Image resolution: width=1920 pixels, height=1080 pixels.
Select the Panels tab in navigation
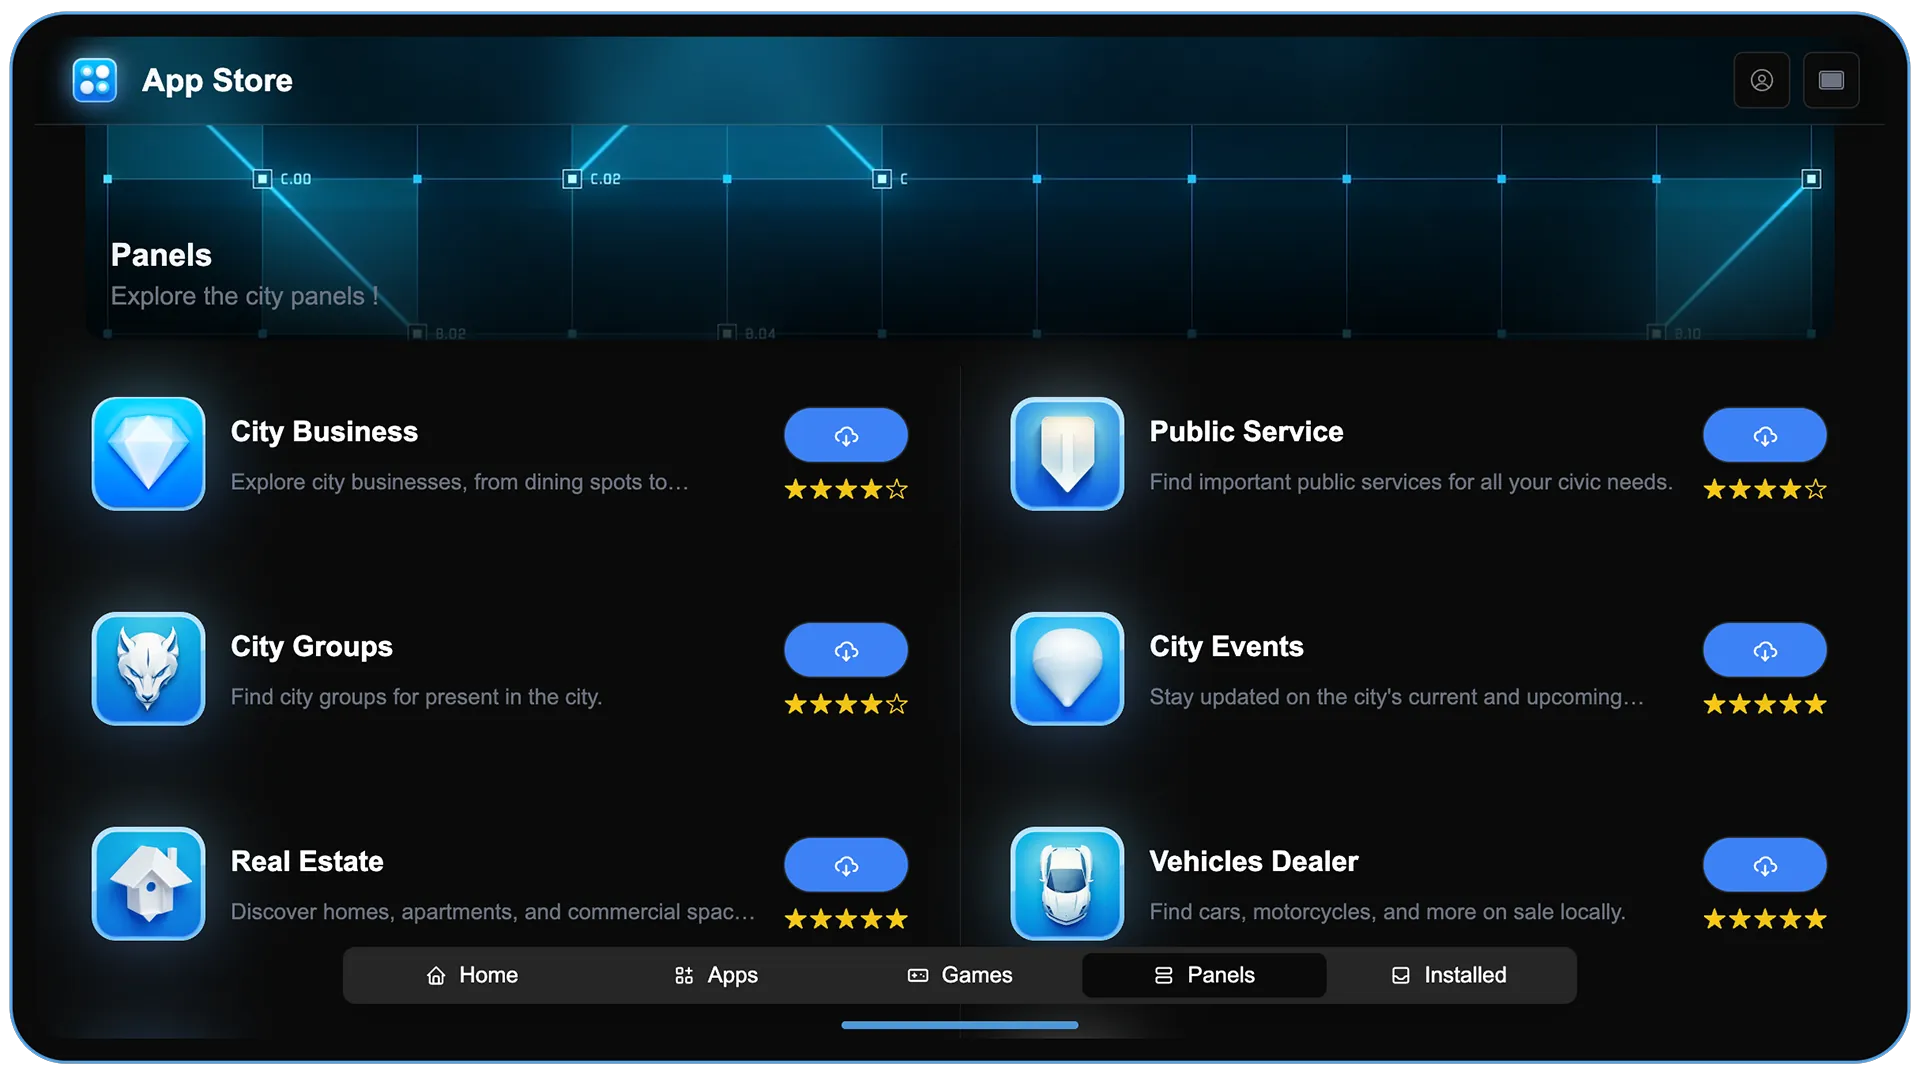tap(1203, 976)
